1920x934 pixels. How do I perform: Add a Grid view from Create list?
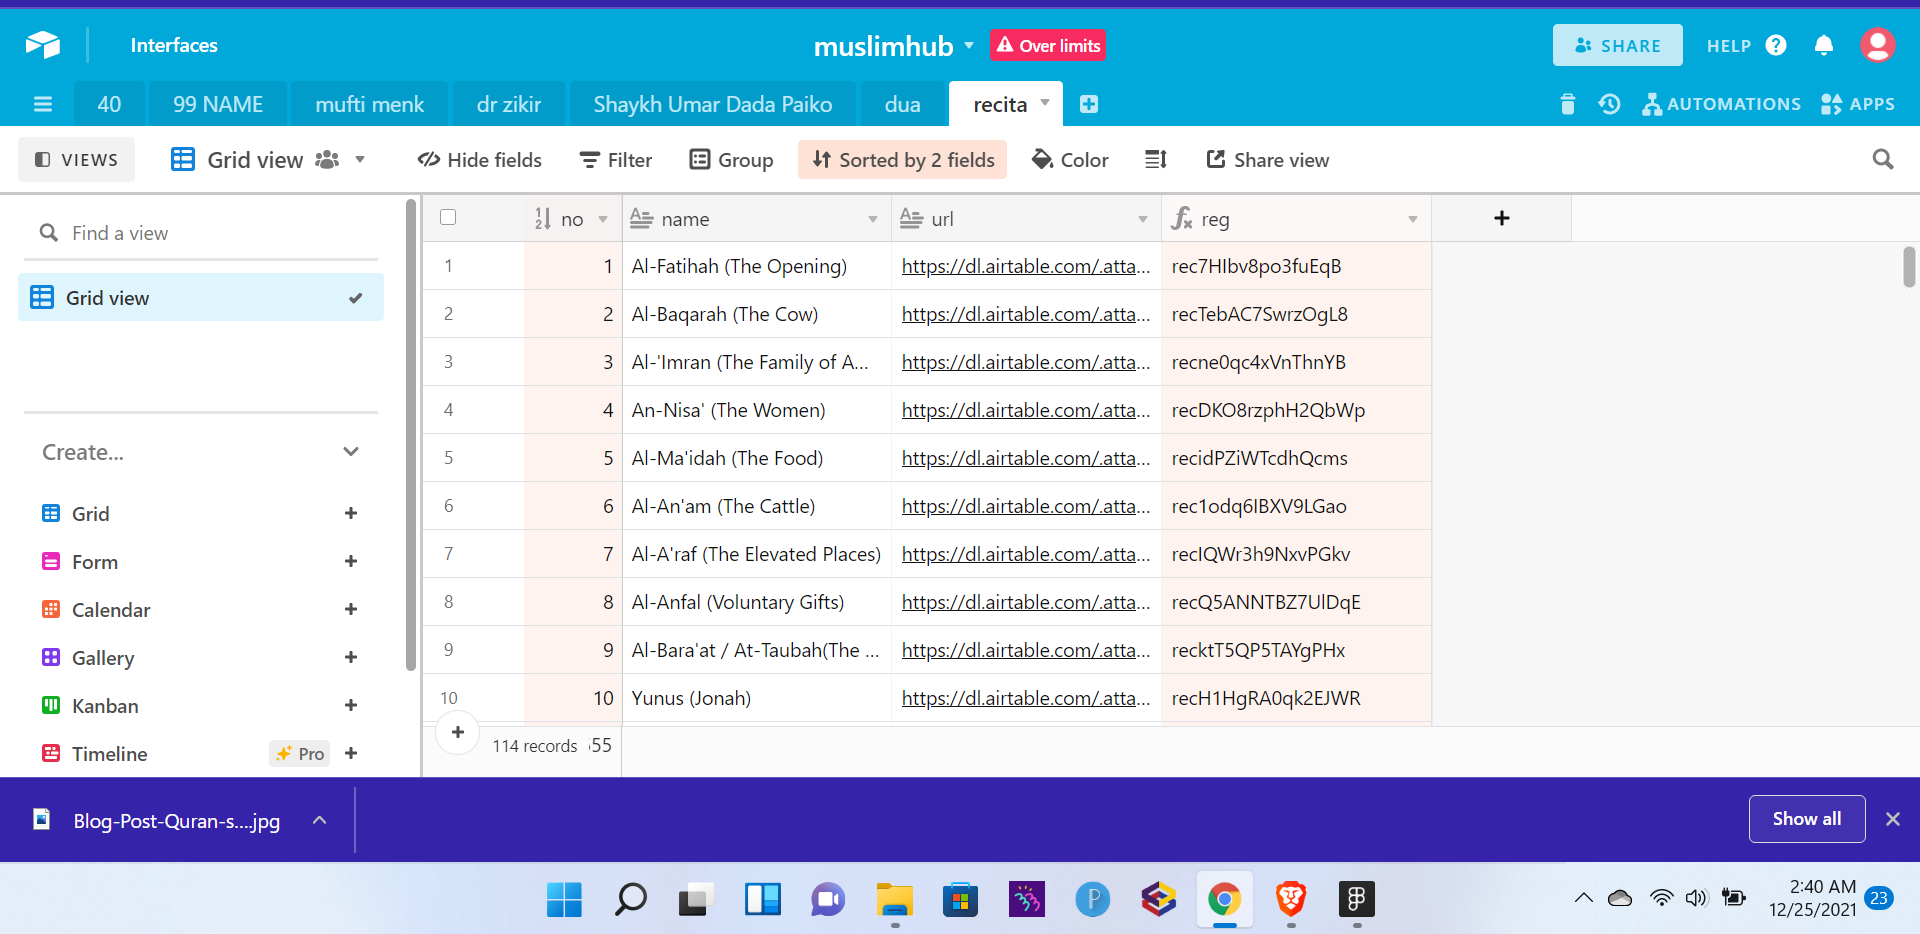pos(351,514)
